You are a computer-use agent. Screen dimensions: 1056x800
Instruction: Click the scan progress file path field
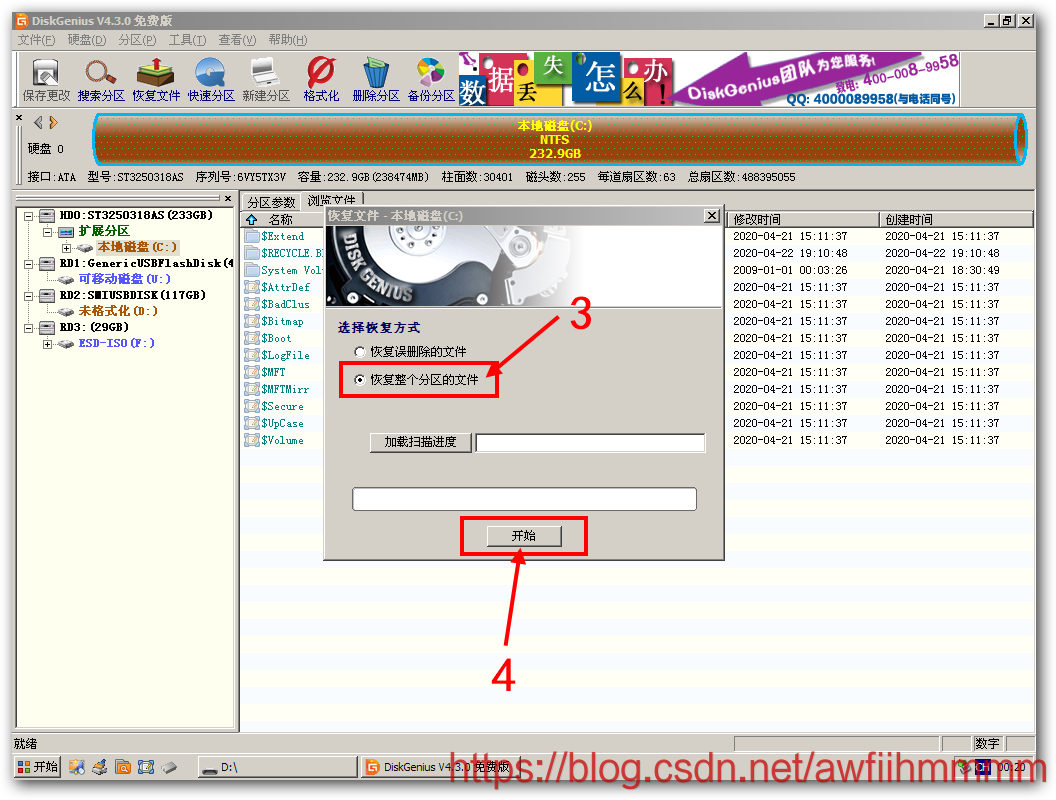click(590, 442)
